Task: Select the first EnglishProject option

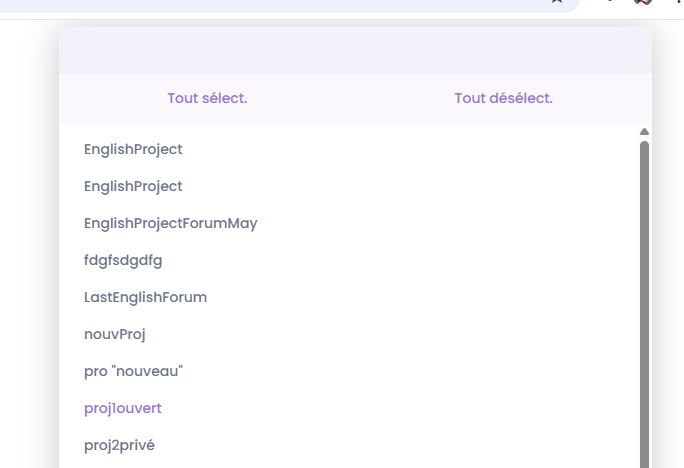Action: [133, 149]
